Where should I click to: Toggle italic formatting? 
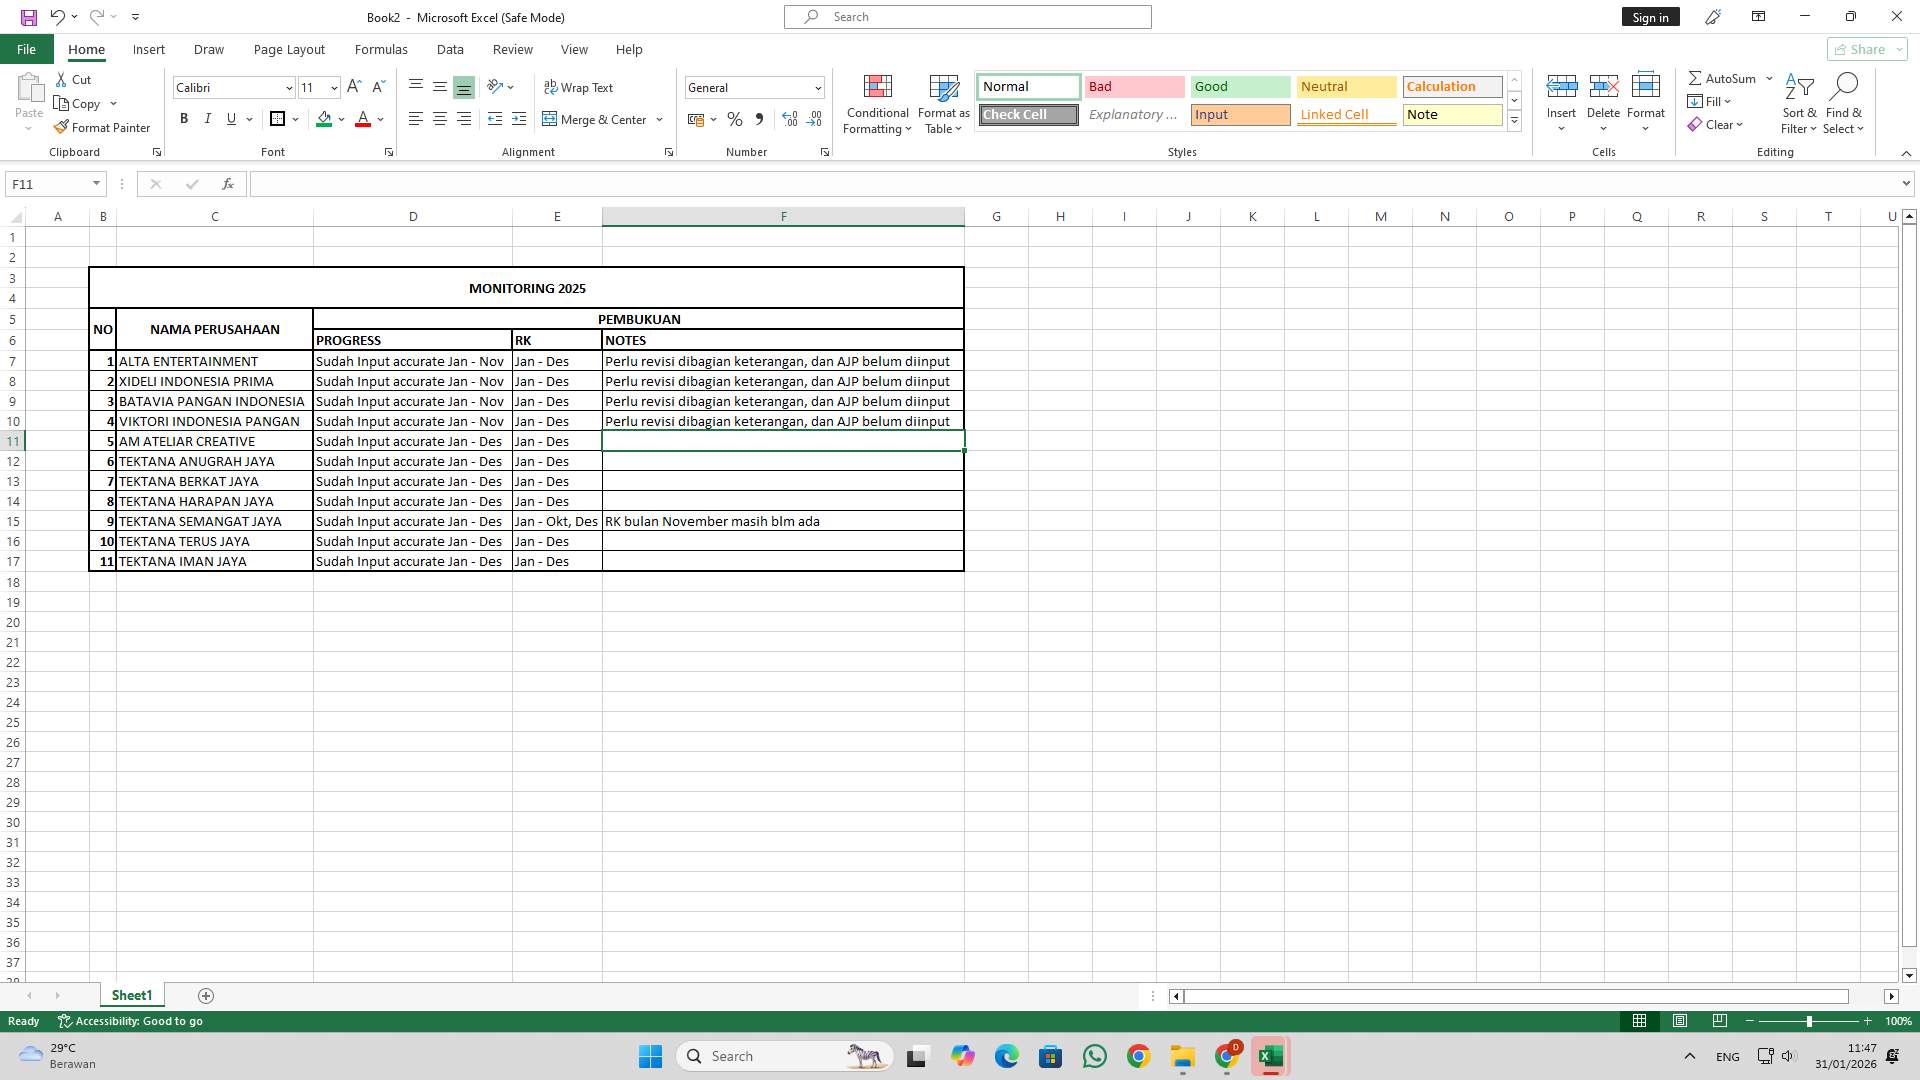[208, 119]
